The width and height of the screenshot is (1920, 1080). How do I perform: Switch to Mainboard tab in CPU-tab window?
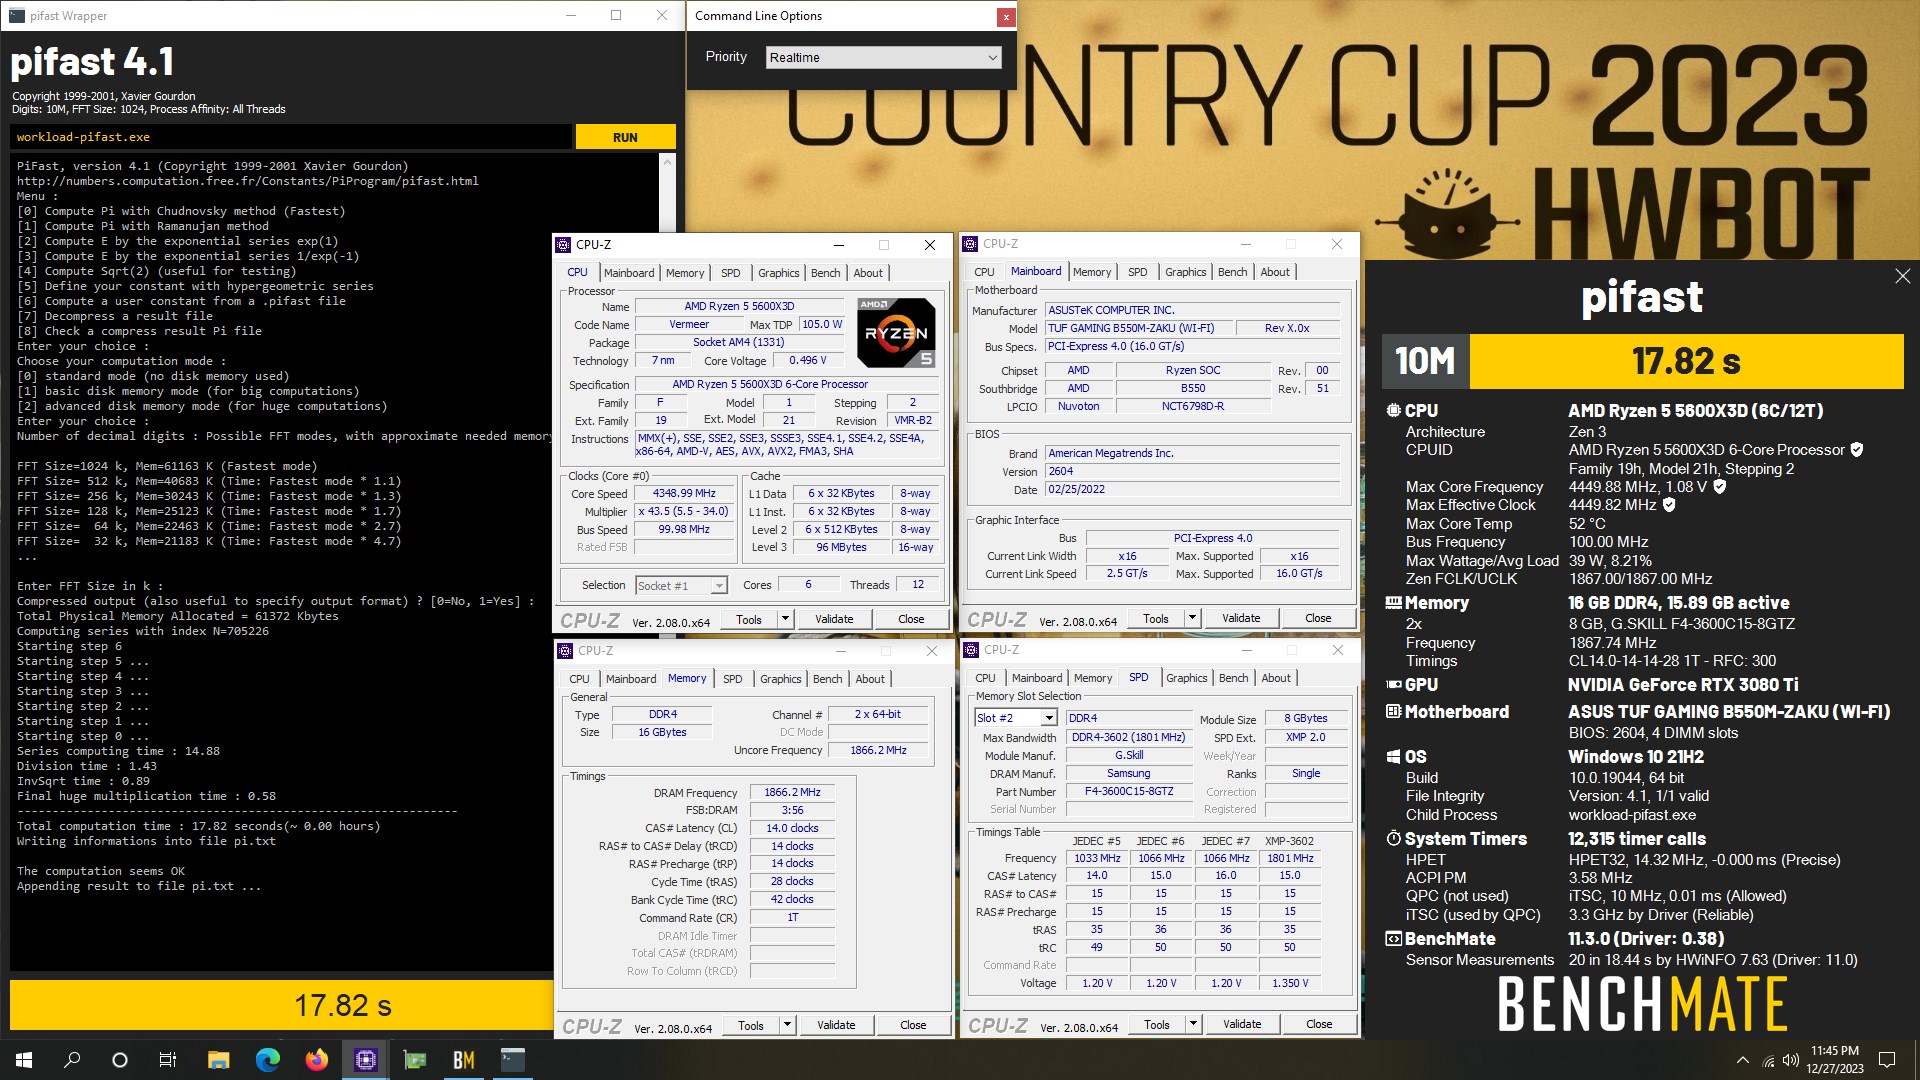[629, 273]
